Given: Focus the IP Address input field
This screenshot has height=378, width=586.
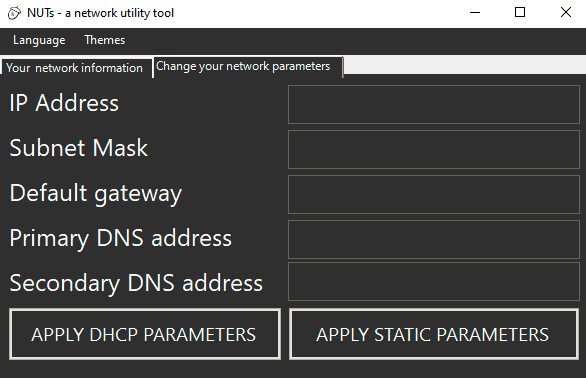Looking at the screenshot, I should coord(434,104).
